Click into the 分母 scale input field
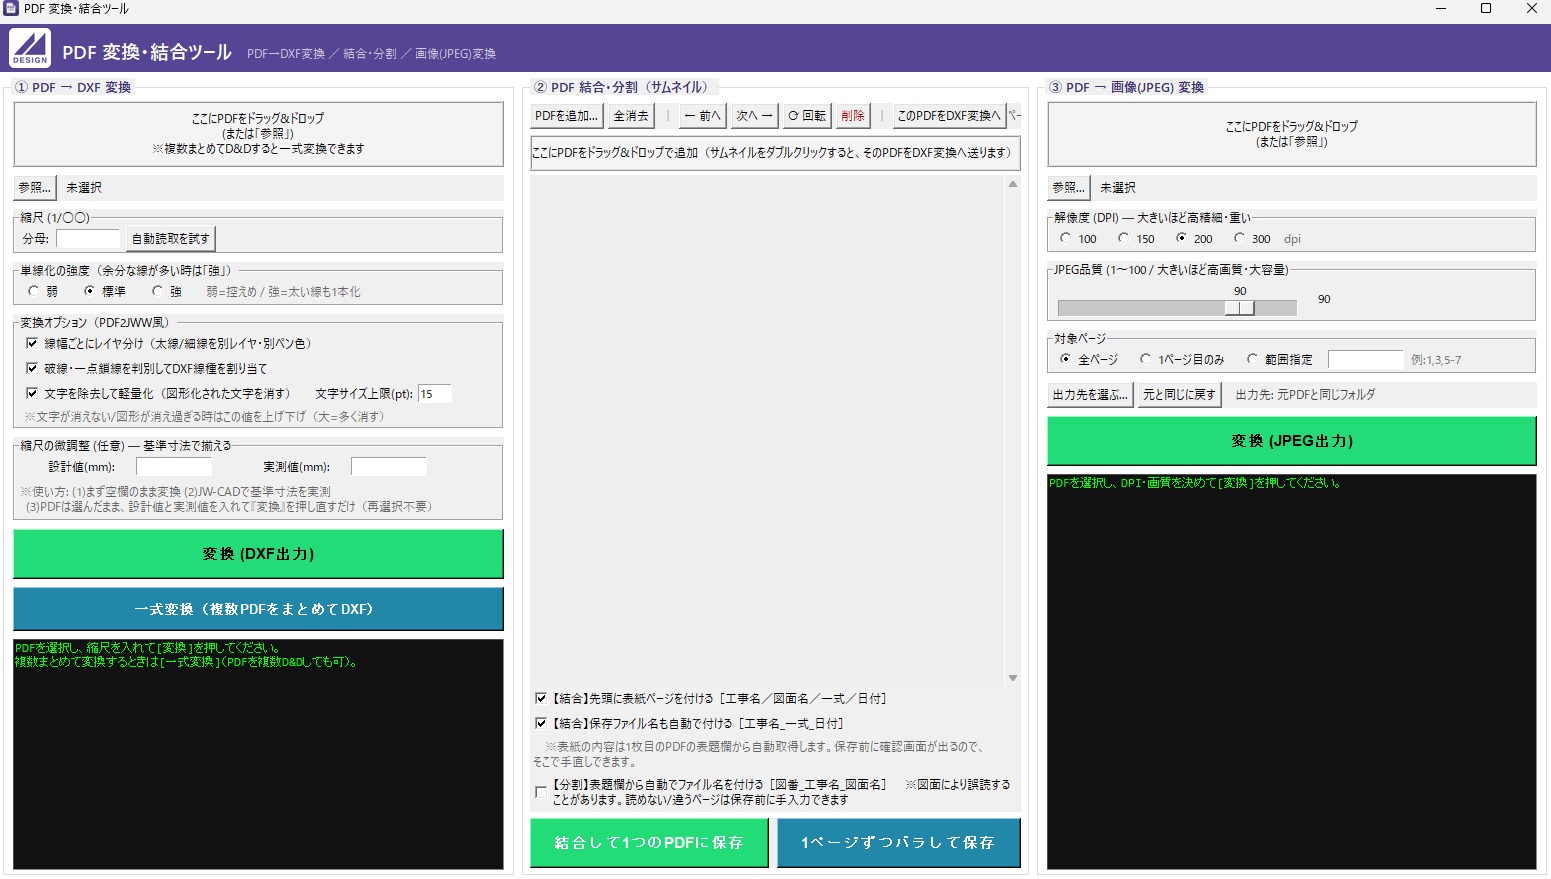 88,238
